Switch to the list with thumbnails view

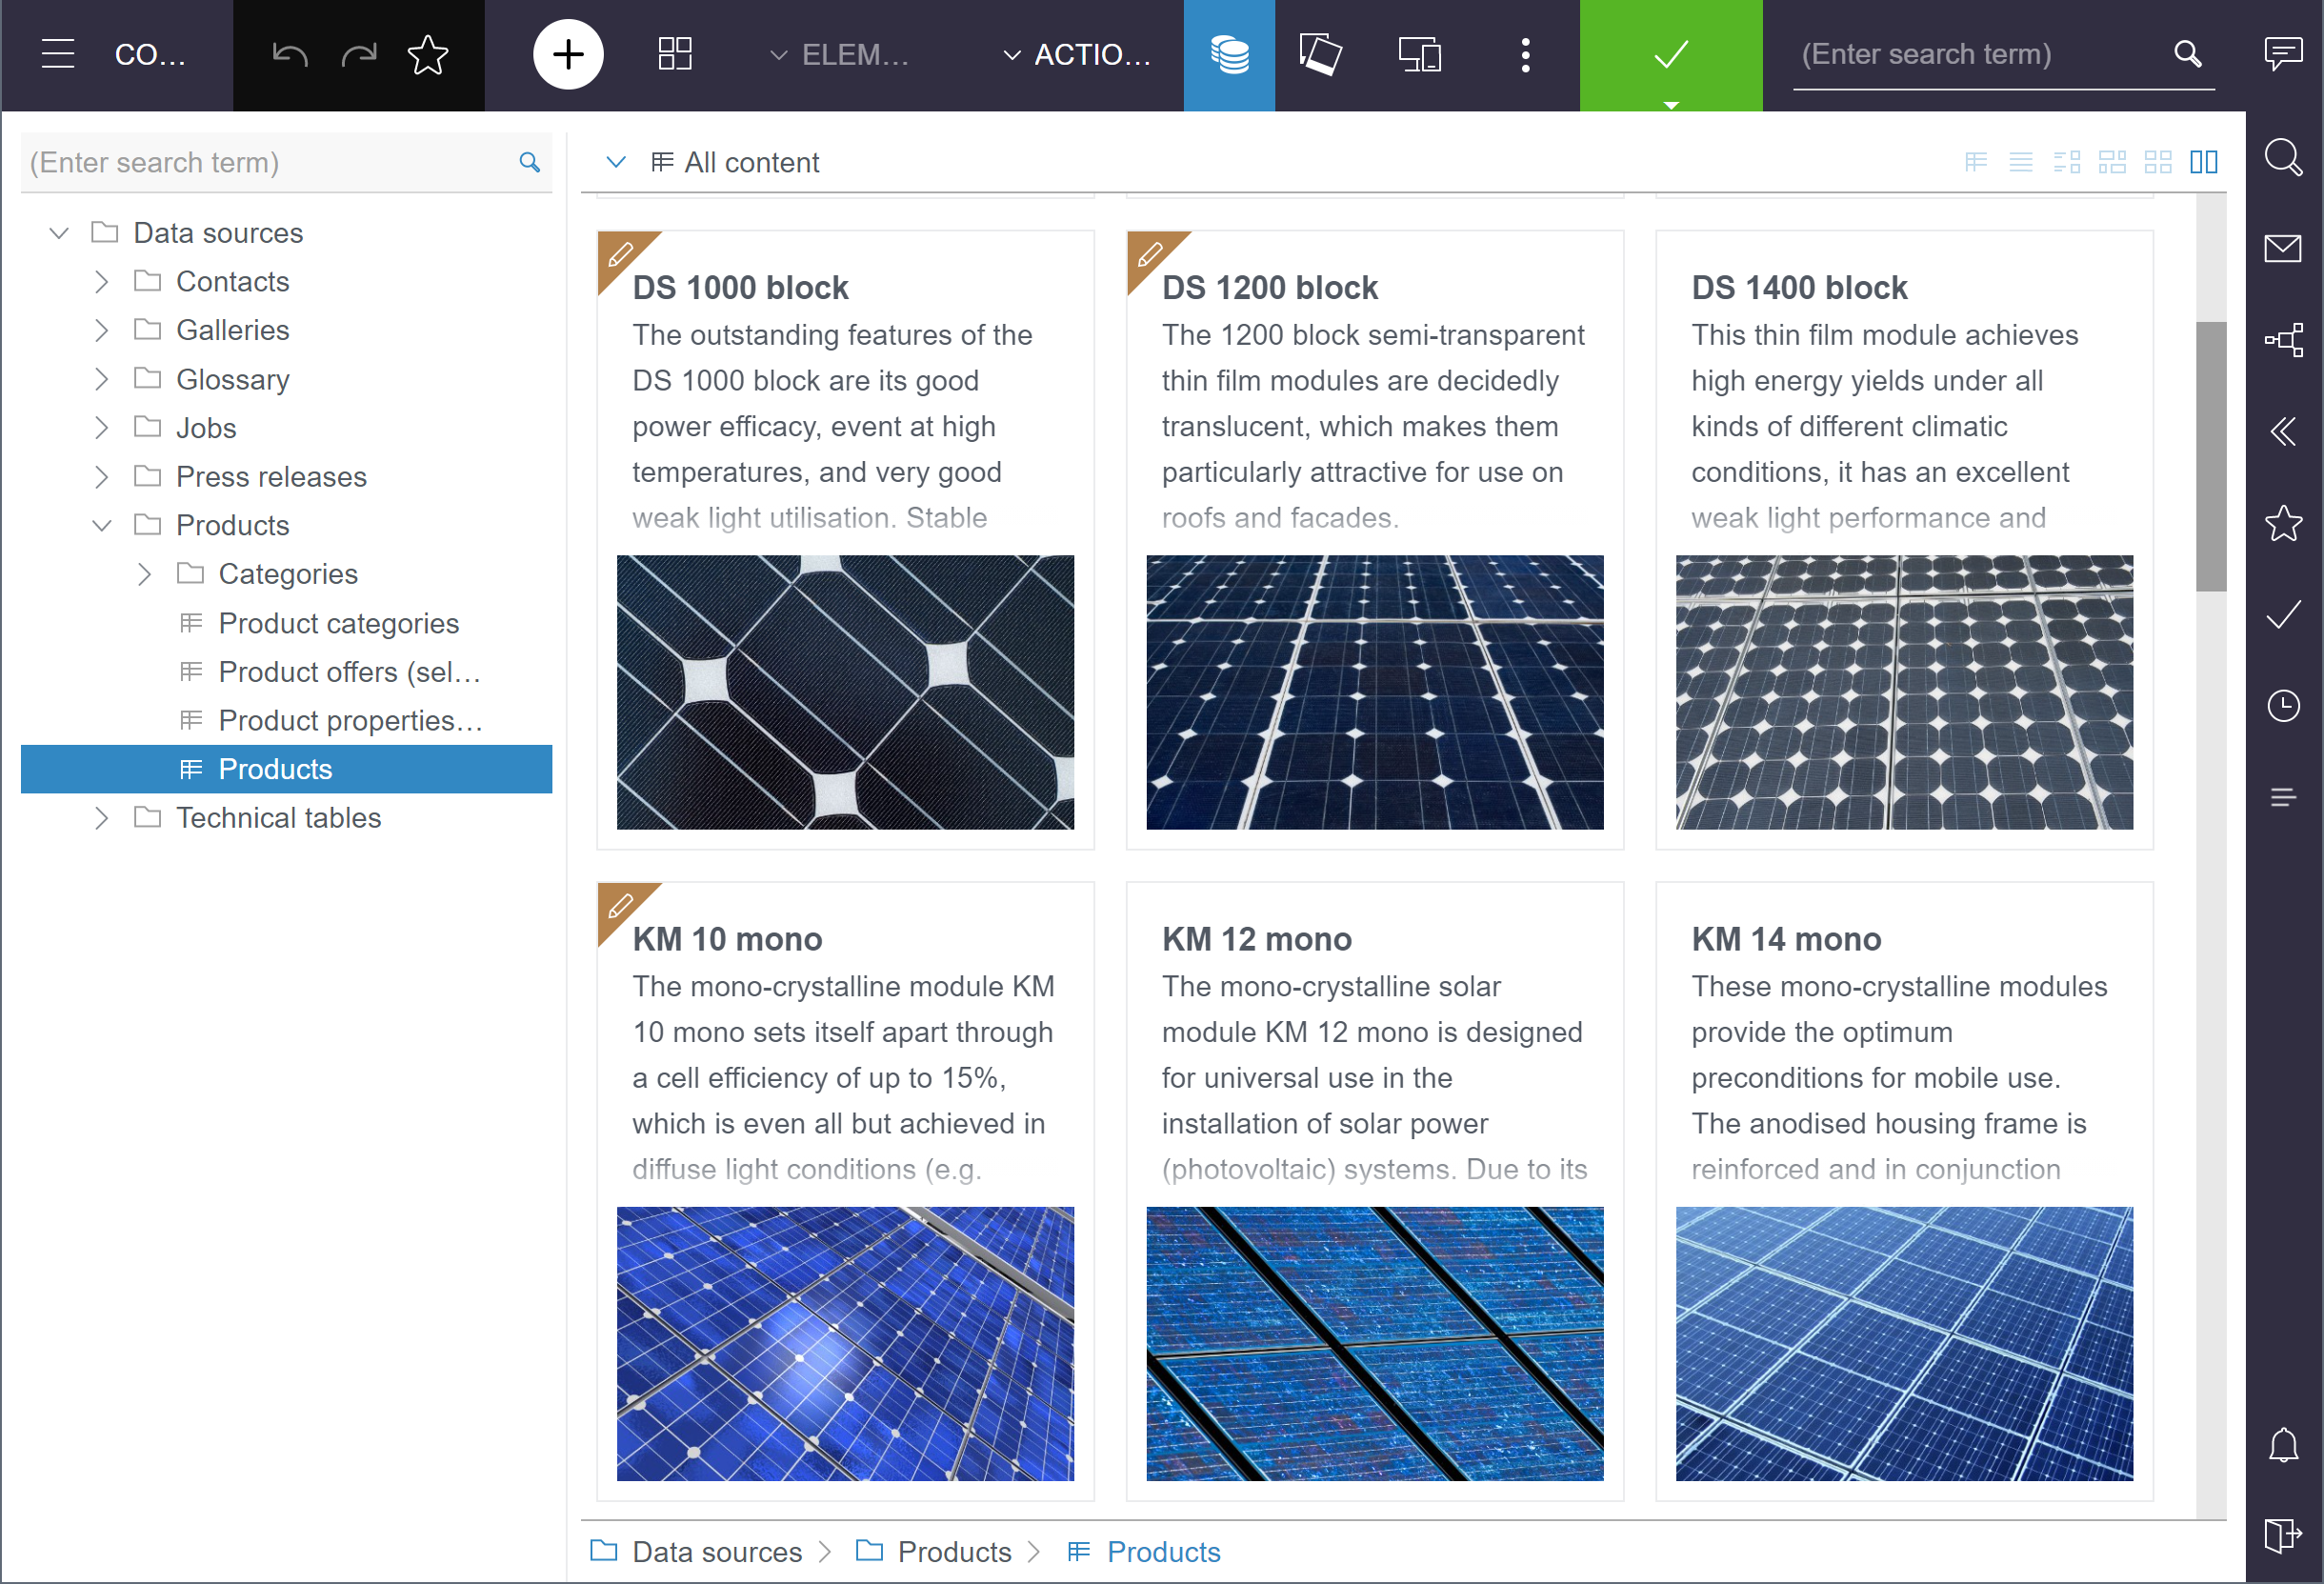(2067, 162)
